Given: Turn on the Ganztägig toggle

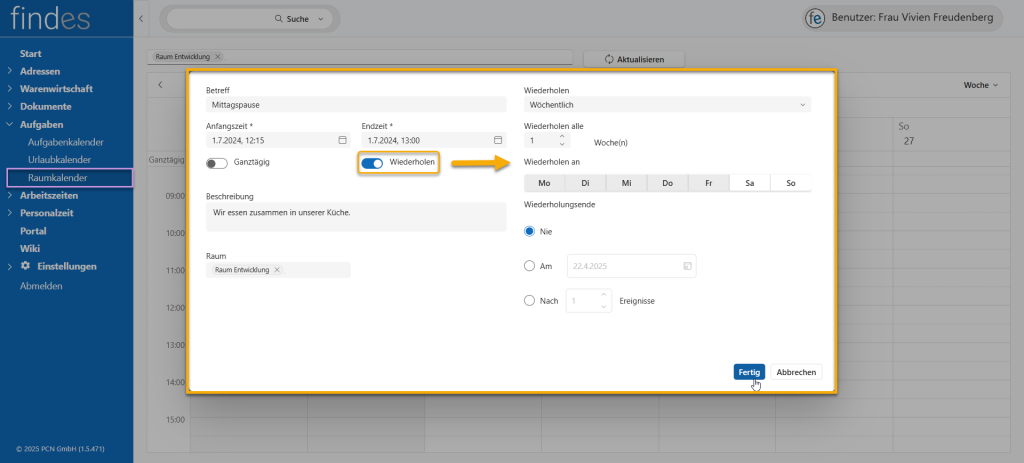Looking at the screenshot, I should pos(216,163).
